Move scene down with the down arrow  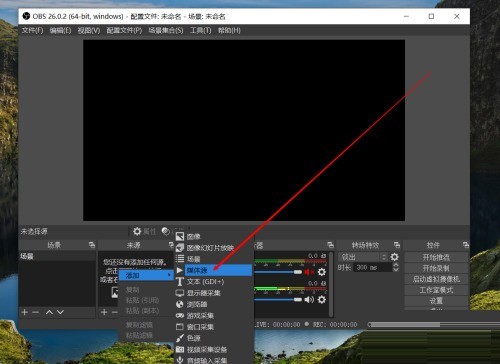click(60, 312)
